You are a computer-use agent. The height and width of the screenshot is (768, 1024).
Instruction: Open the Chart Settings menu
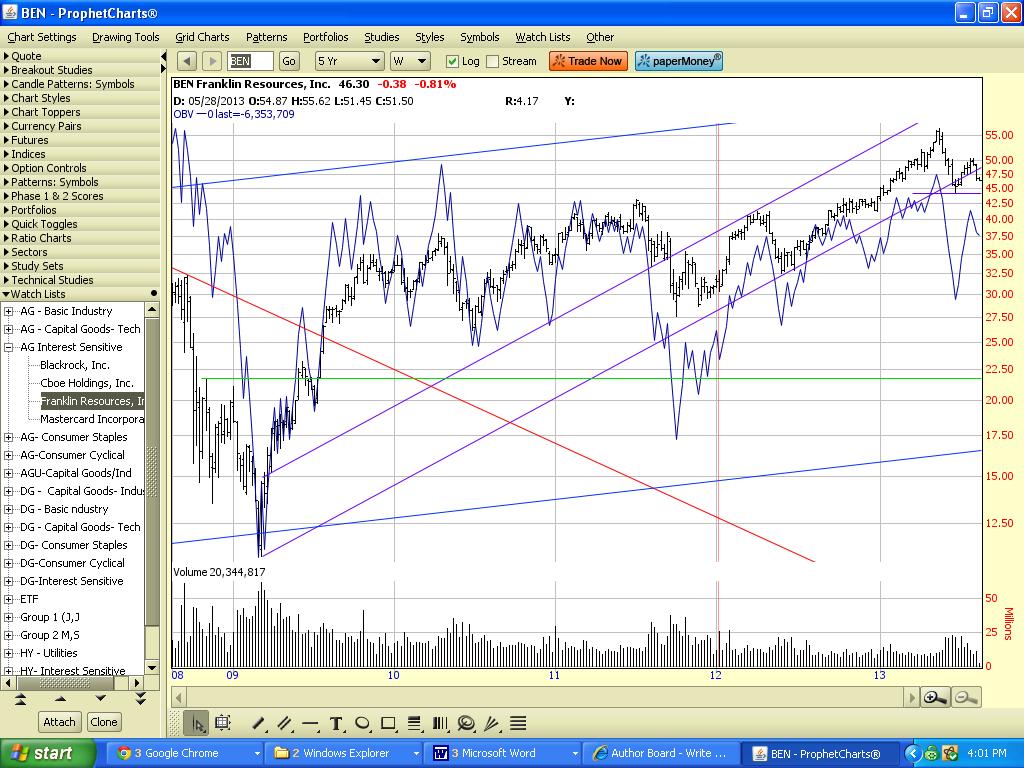(42, 37)
